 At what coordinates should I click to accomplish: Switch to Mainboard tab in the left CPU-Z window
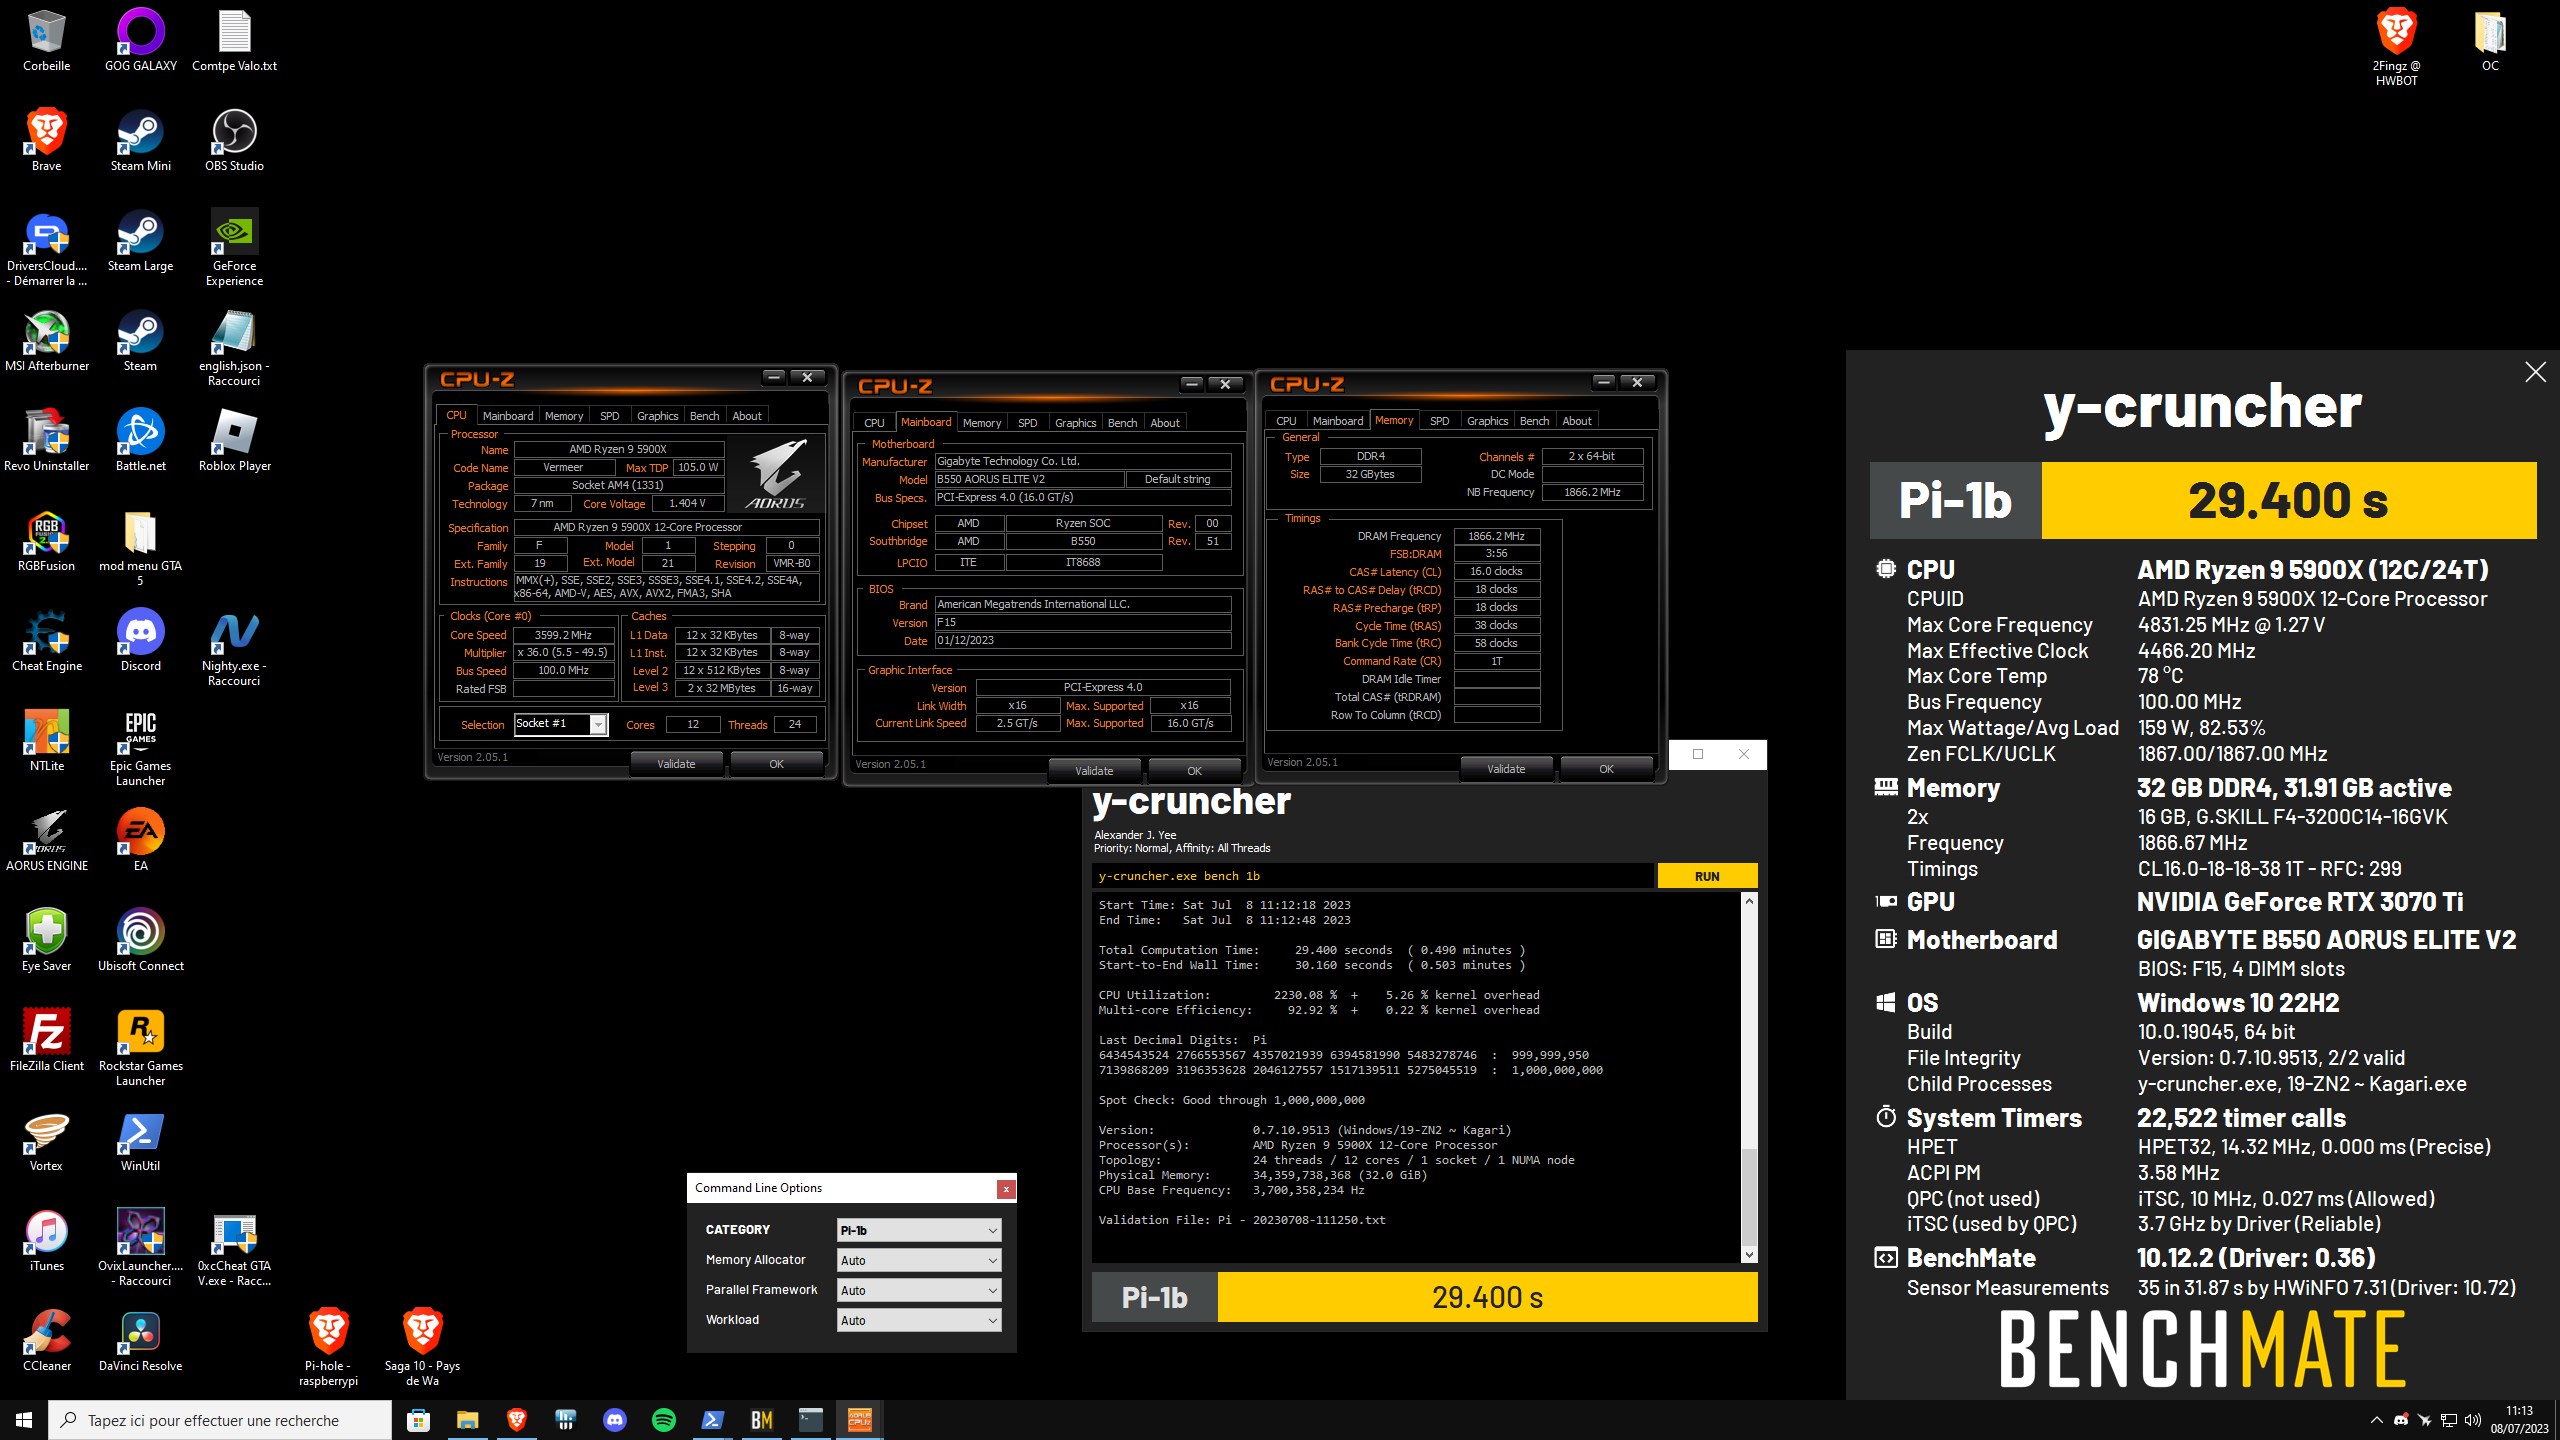[508, 416]
